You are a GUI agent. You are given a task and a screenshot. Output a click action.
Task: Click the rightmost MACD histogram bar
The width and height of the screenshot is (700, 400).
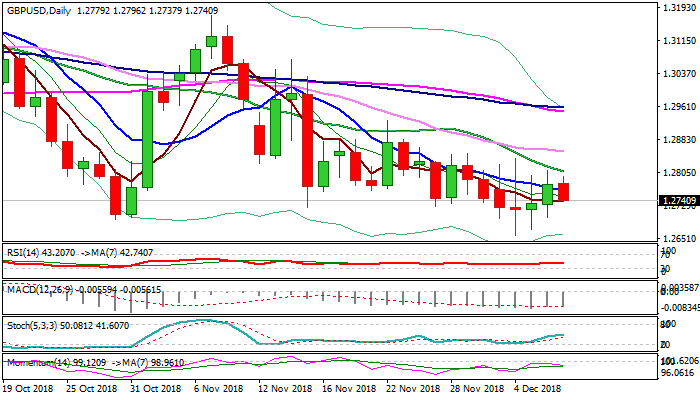pos(564,299)
